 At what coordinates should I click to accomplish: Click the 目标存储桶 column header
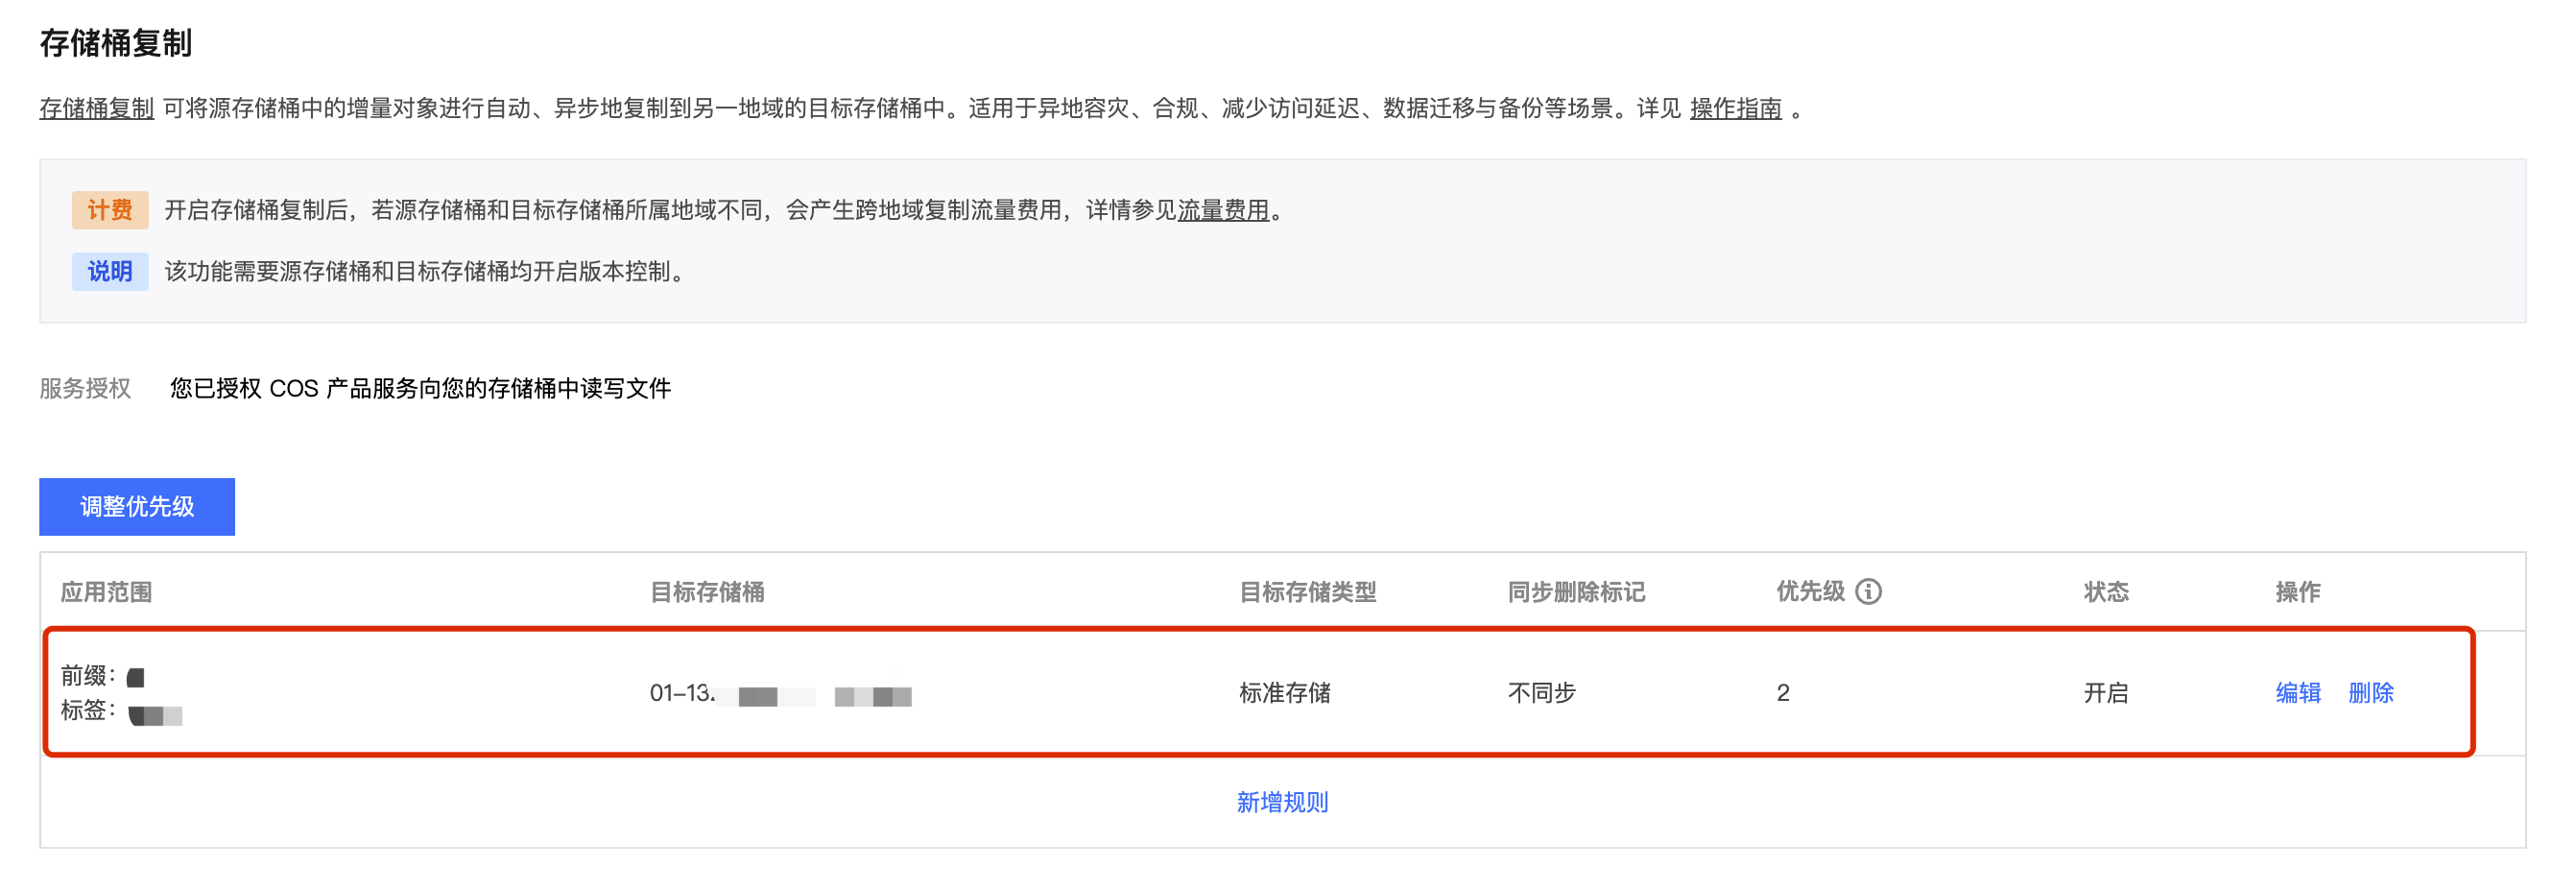point(707,592)
